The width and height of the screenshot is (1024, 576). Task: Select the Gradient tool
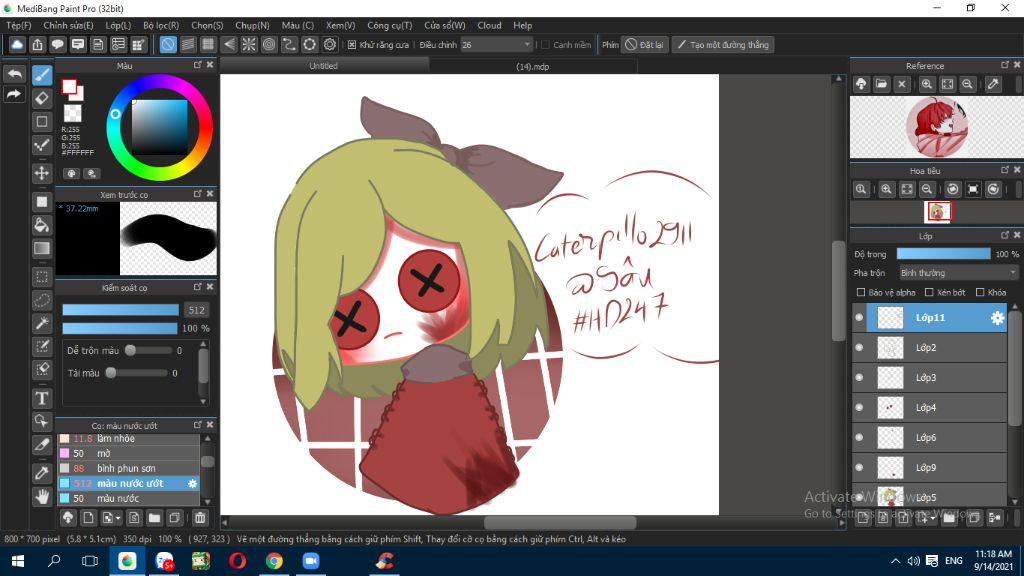(x=42, y=248)
